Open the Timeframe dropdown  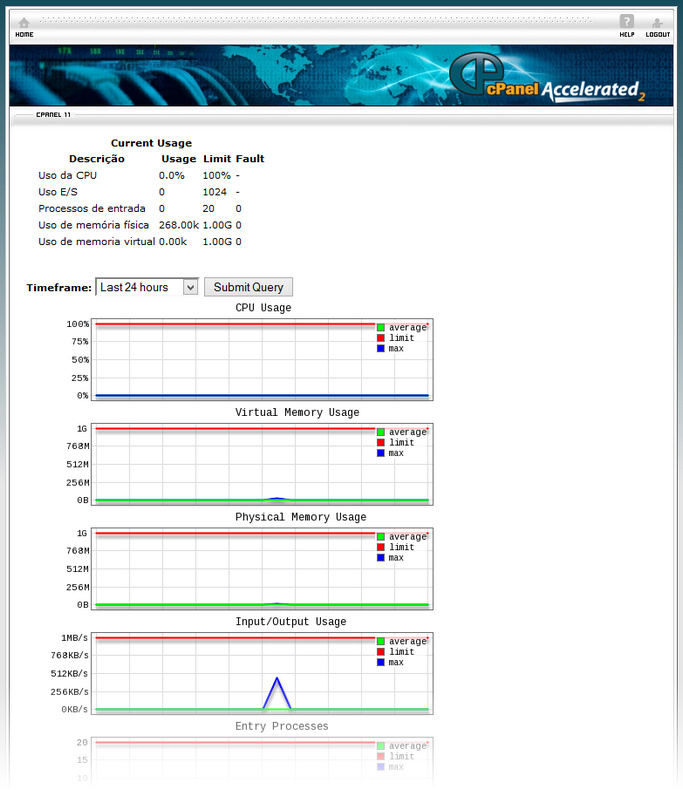tap(147, 287)
